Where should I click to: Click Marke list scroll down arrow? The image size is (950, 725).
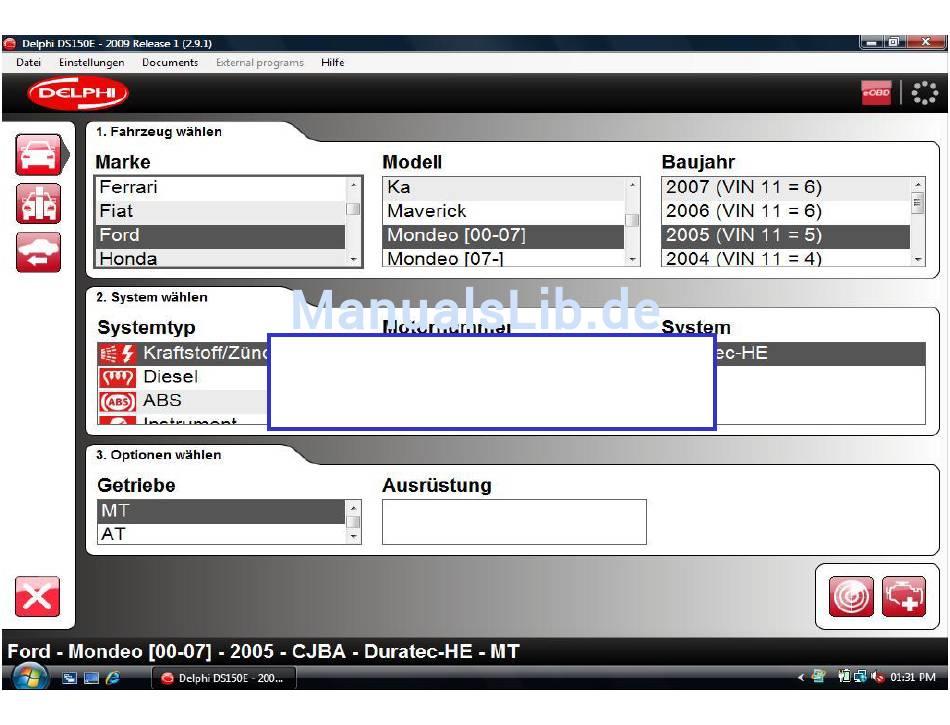click(x=353, y=259)
